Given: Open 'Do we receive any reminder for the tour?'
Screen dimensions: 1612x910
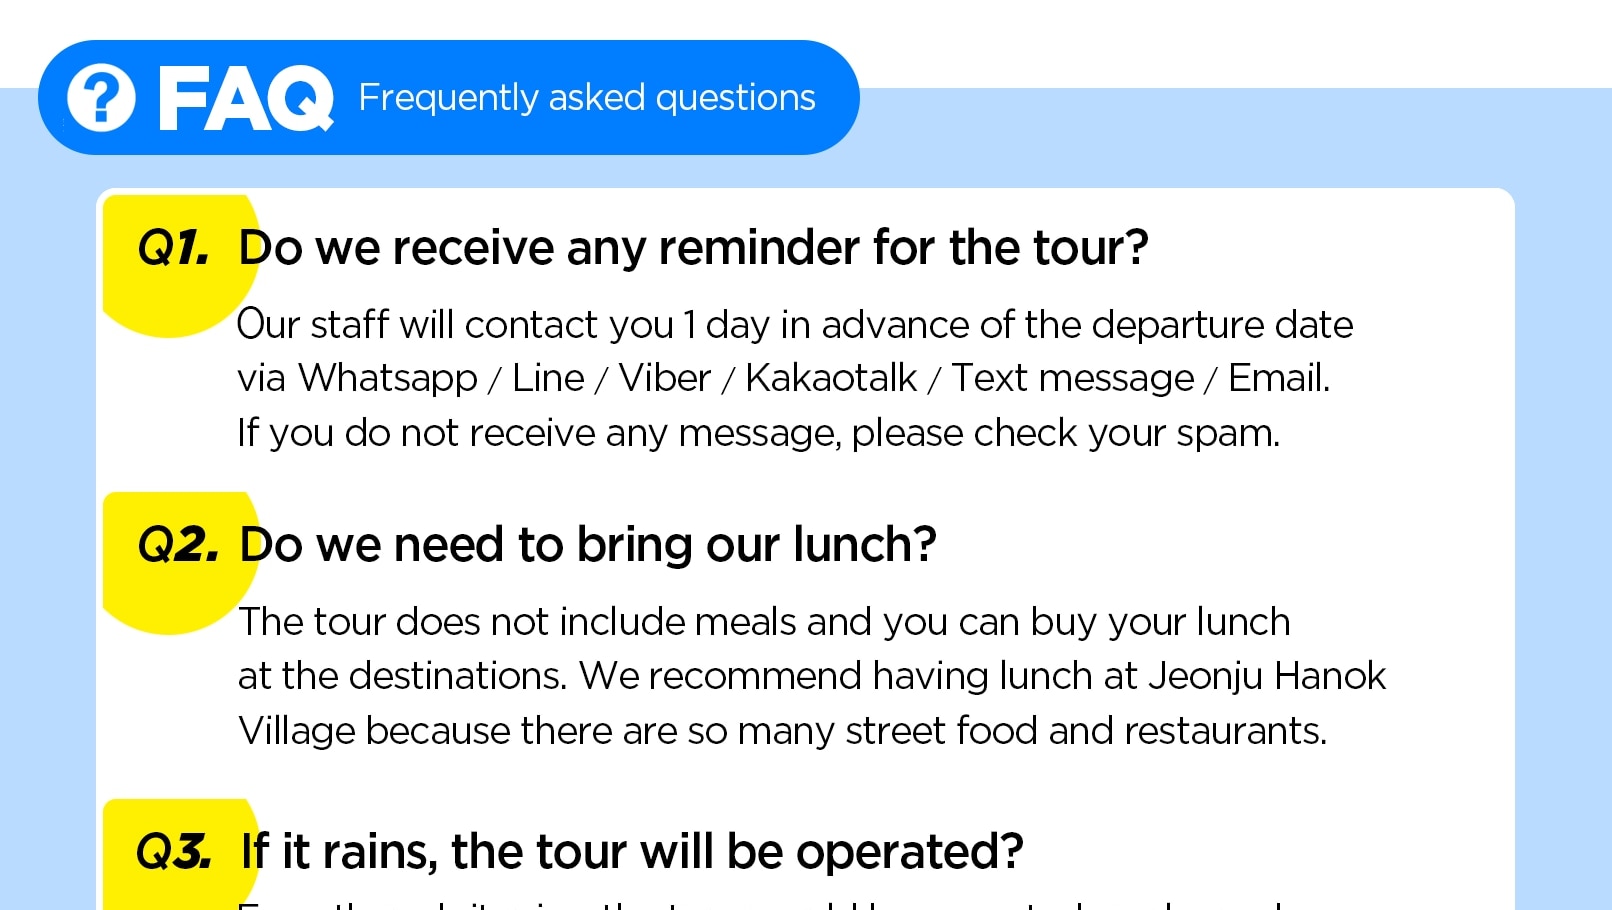Looking at the screenshot, I should pyautogui.click(x=693, y=247).
